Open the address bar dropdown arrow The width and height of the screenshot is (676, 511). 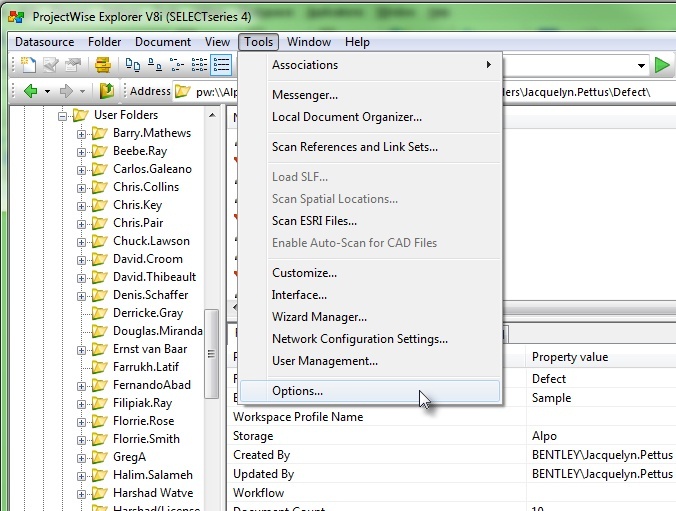pos(641,66)
